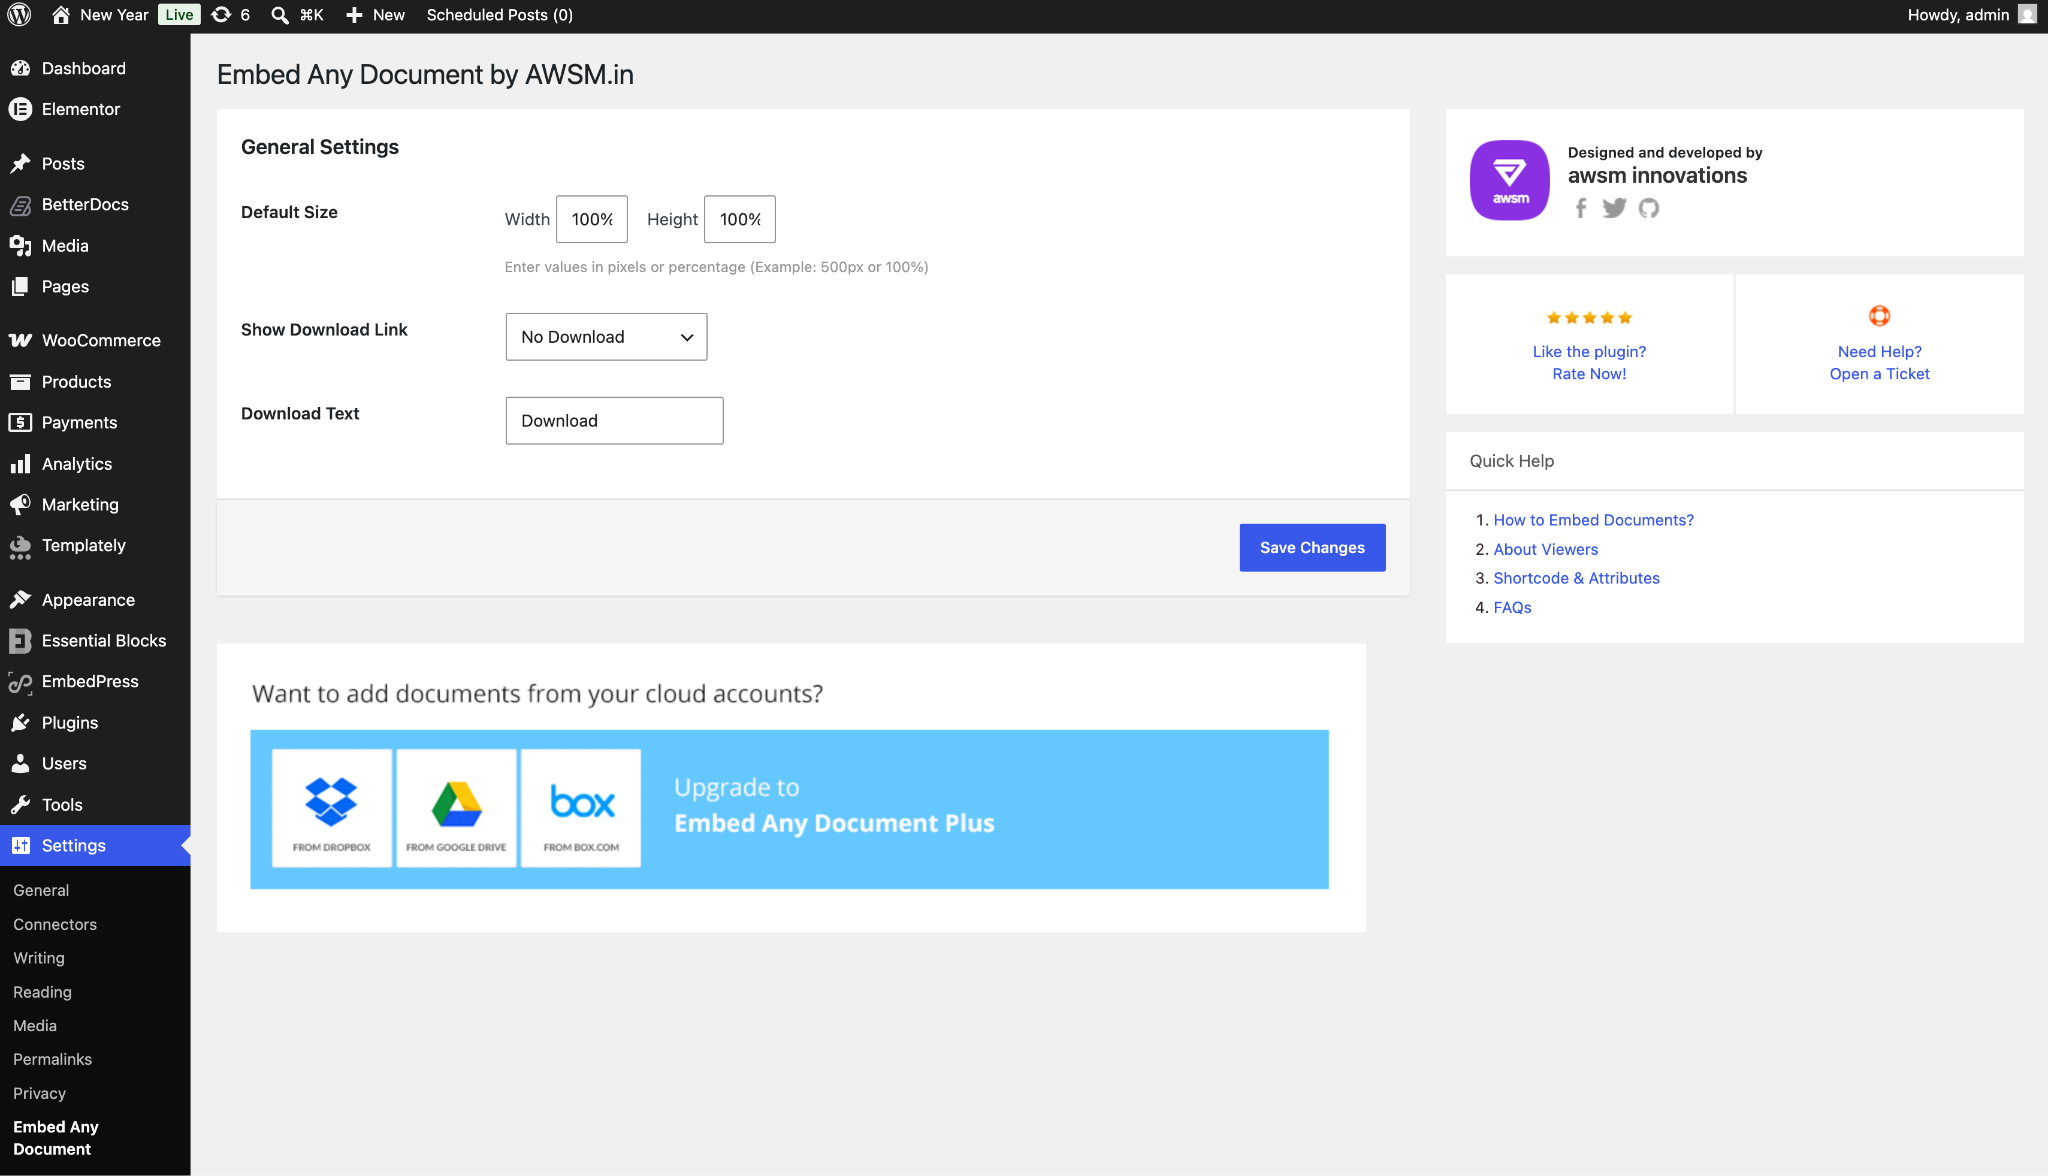
Task: Click the home icon beside New Year
Action: tap(61, 15)
